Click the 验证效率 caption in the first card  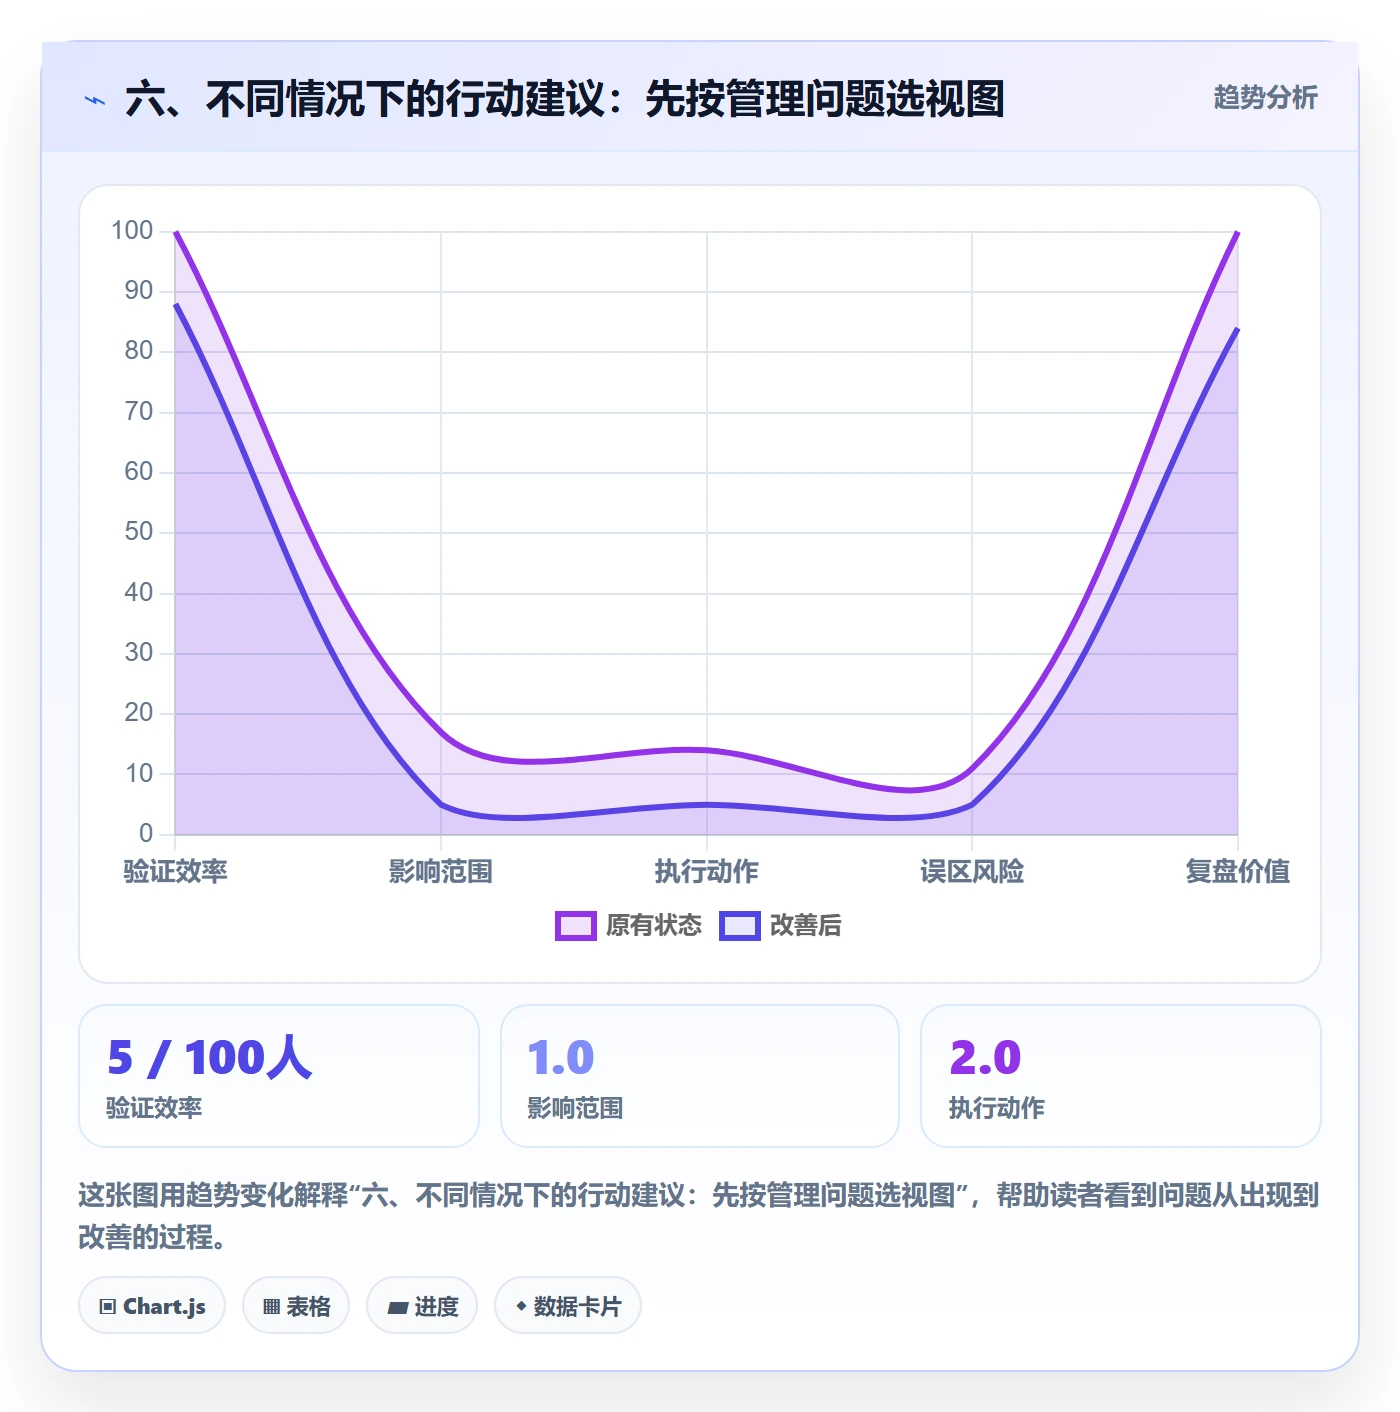pyautogui.click(x=154, y=1108)
